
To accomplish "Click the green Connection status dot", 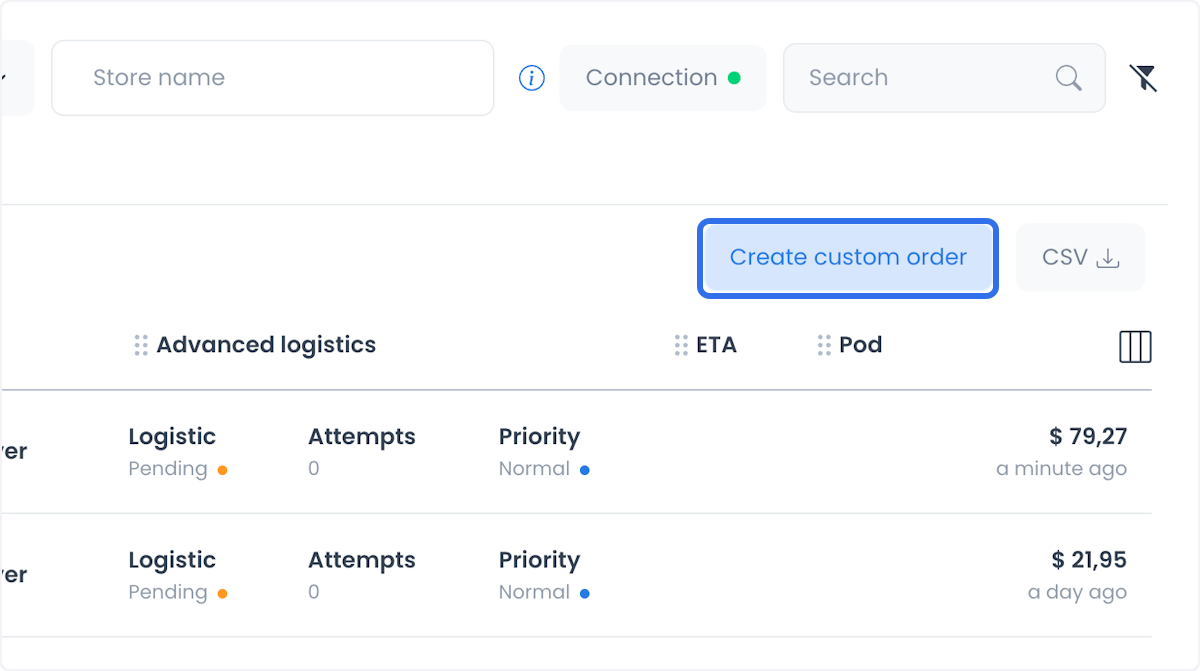I will pyautogui.click(x=734, y=78).
